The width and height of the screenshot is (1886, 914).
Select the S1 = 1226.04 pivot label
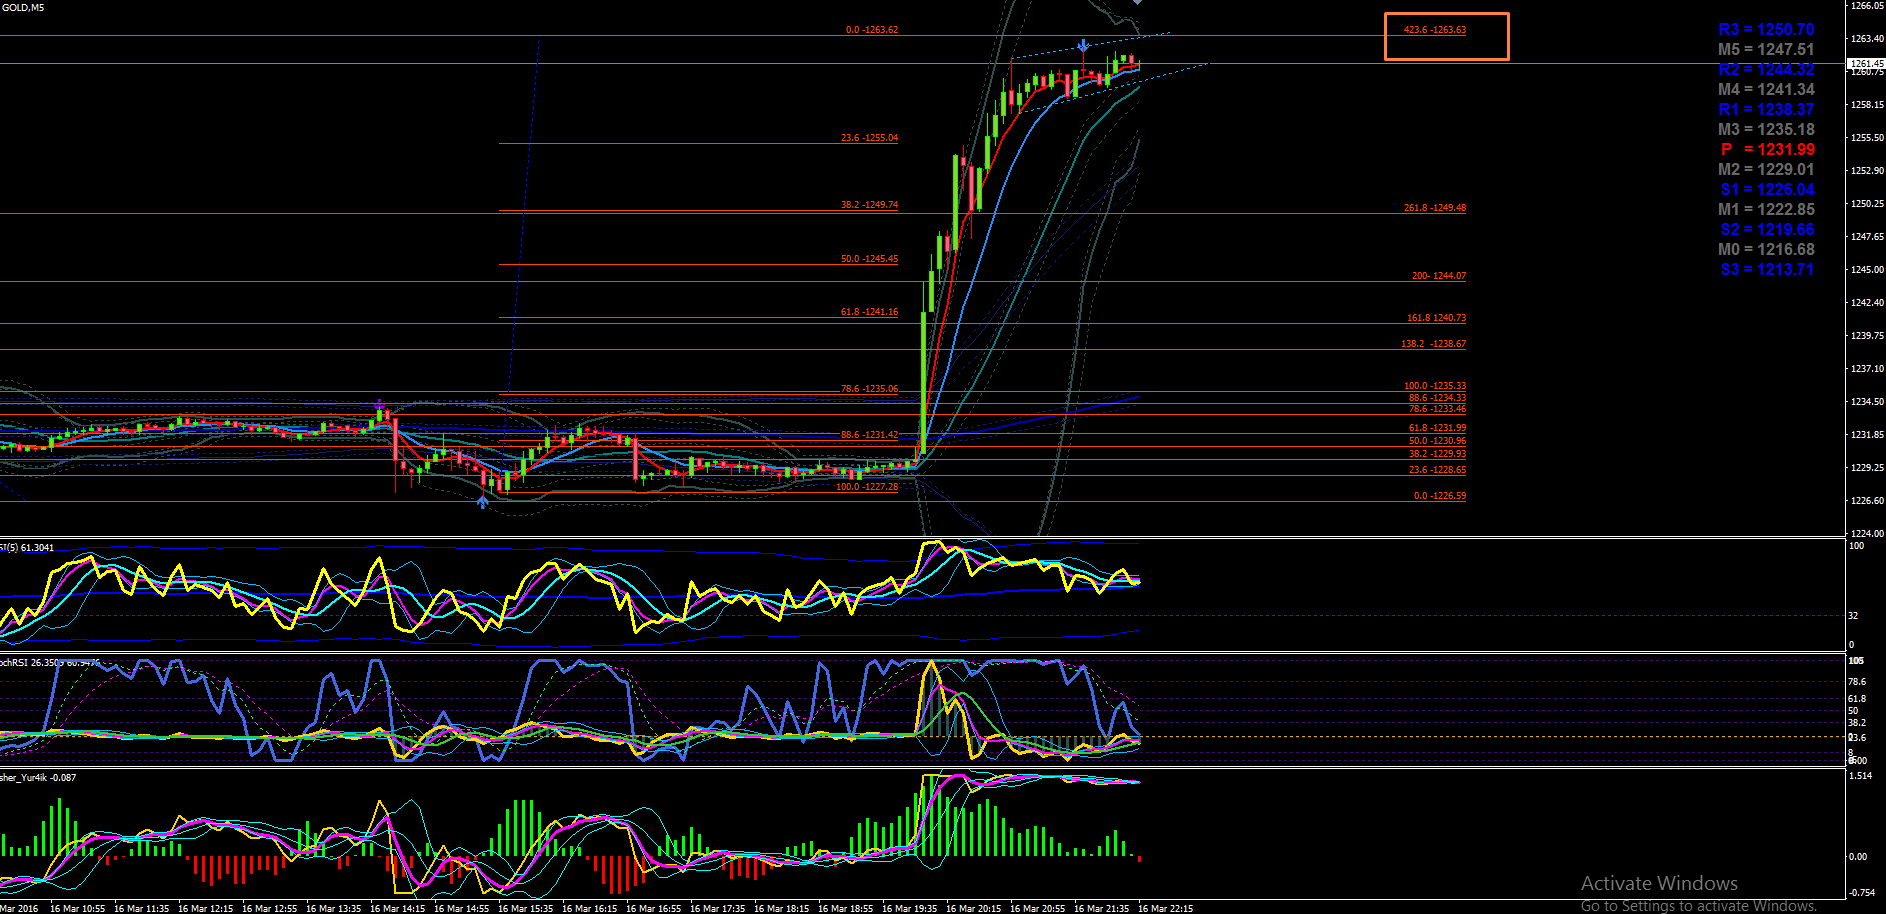click(x=1767, y=190)
